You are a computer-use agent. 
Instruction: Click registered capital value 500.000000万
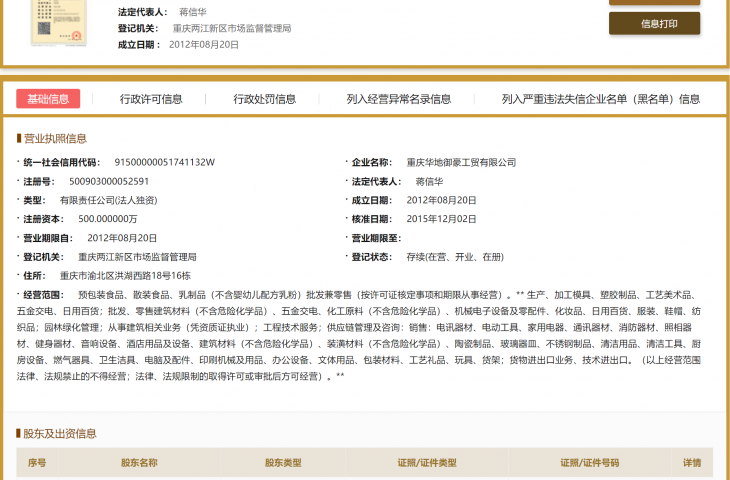click(108, 219)
